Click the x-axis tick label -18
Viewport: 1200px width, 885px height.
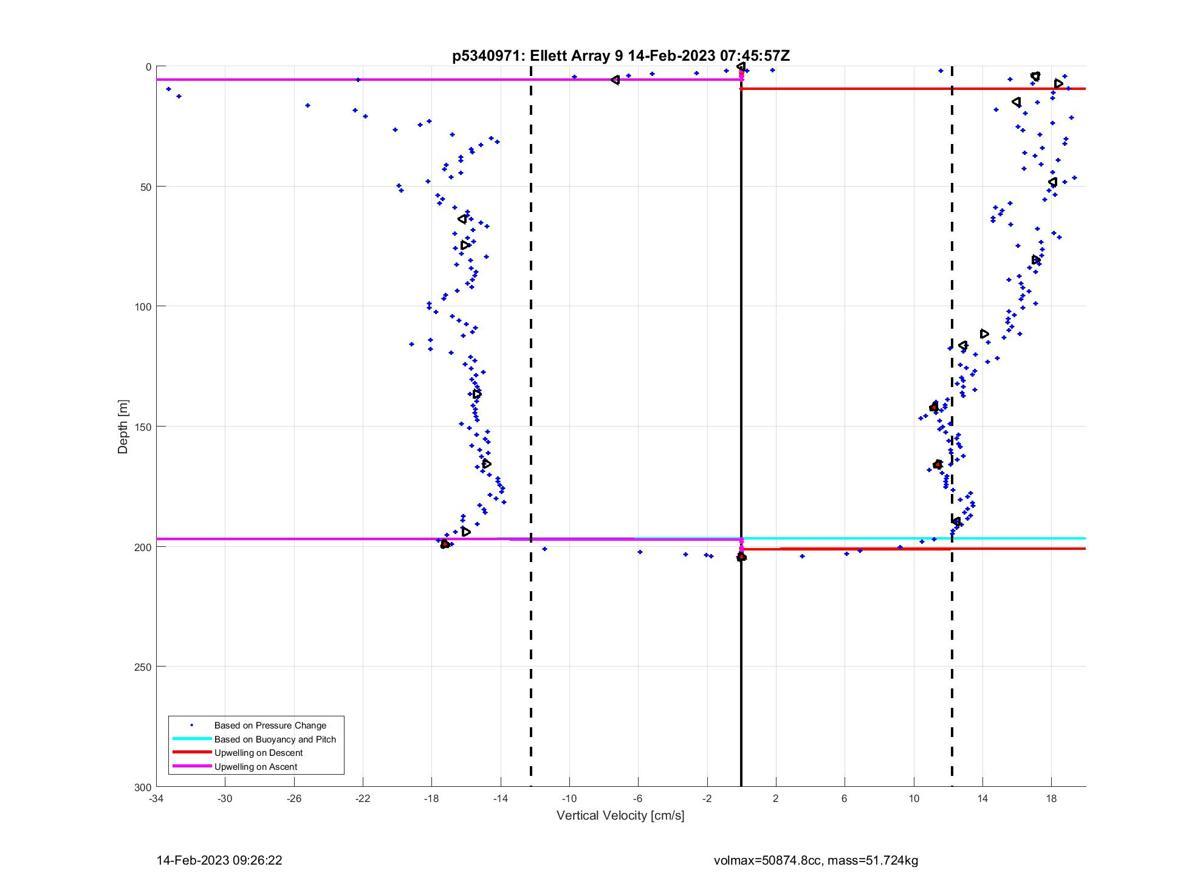point(431,798)
